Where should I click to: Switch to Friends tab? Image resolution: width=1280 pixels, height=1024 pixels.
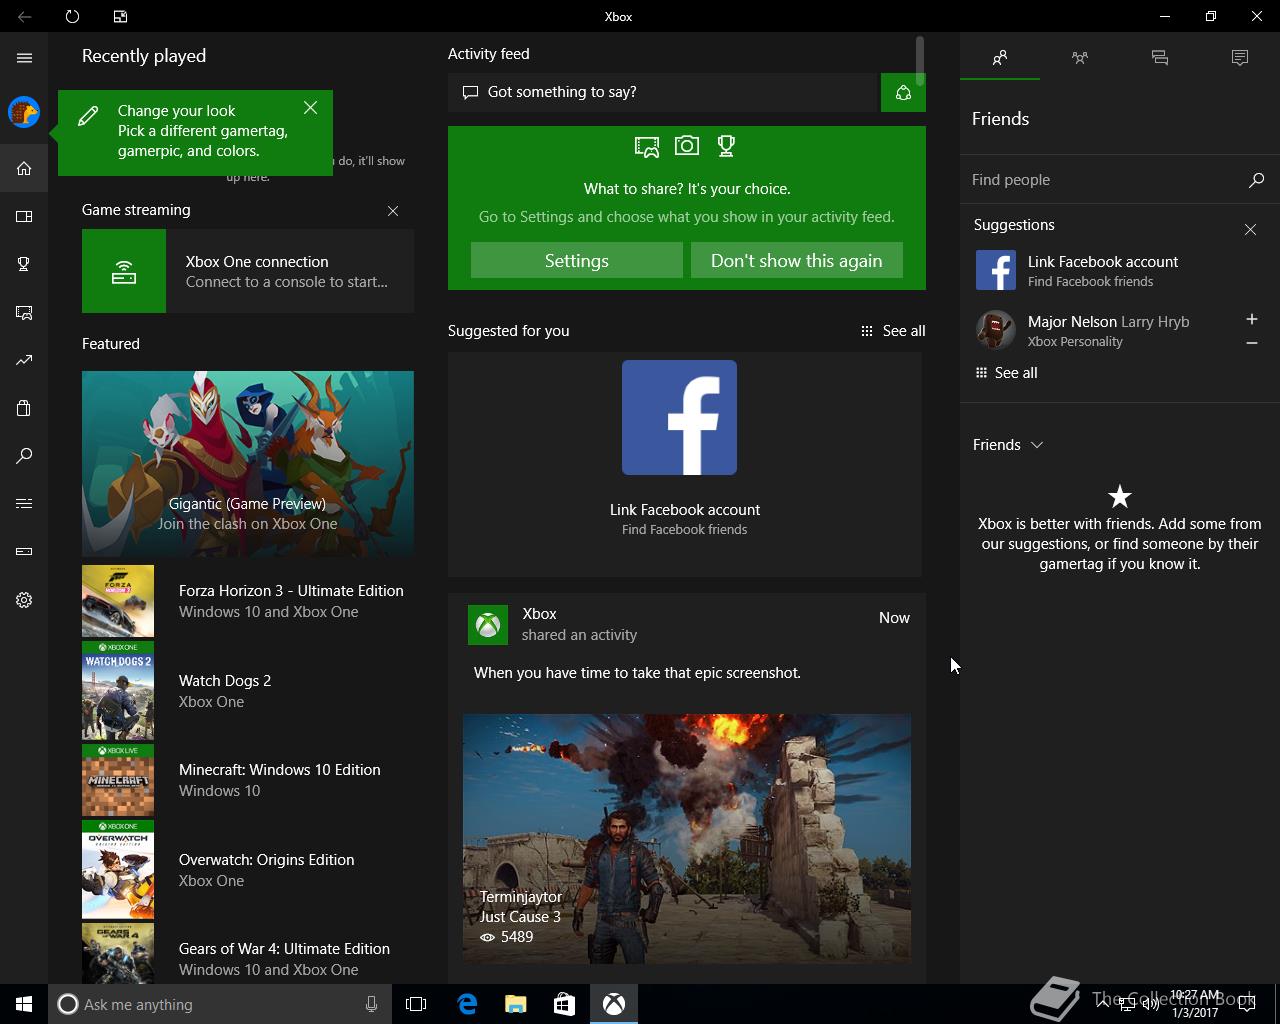1000,58
